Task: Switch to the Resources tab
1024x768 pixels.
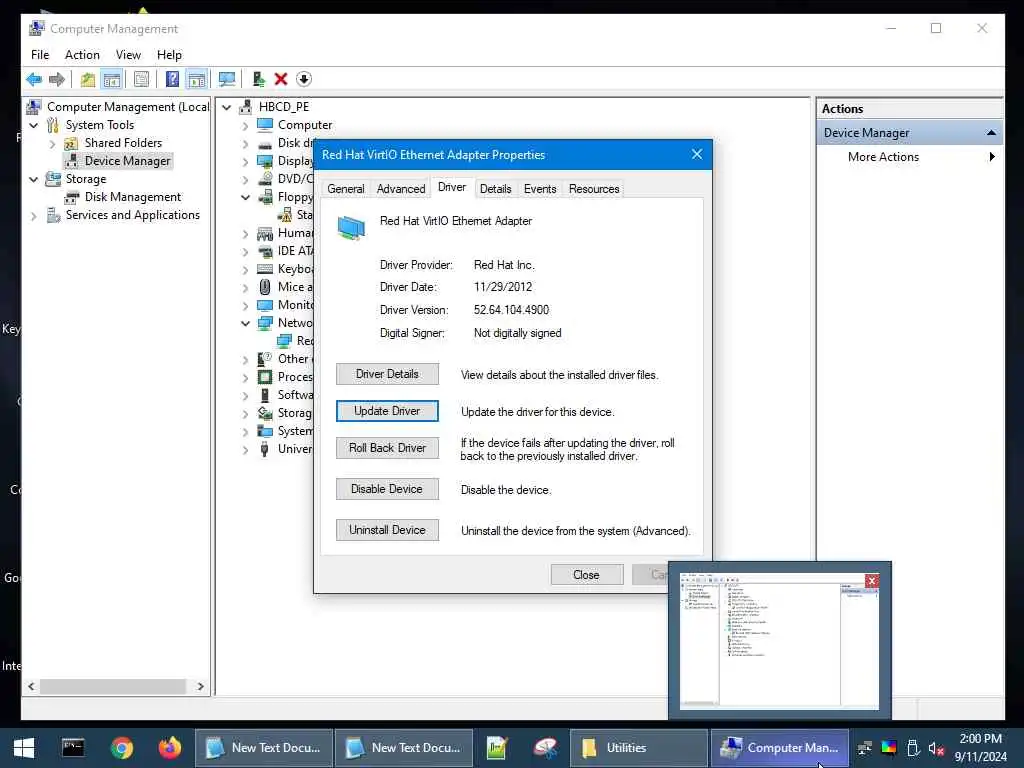Action: coord(594,189)
